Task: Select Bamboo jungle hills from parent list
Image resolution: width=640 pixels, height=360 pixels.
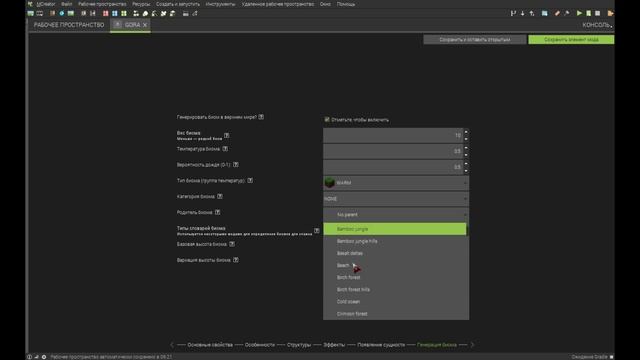Action: pos(395,241)
